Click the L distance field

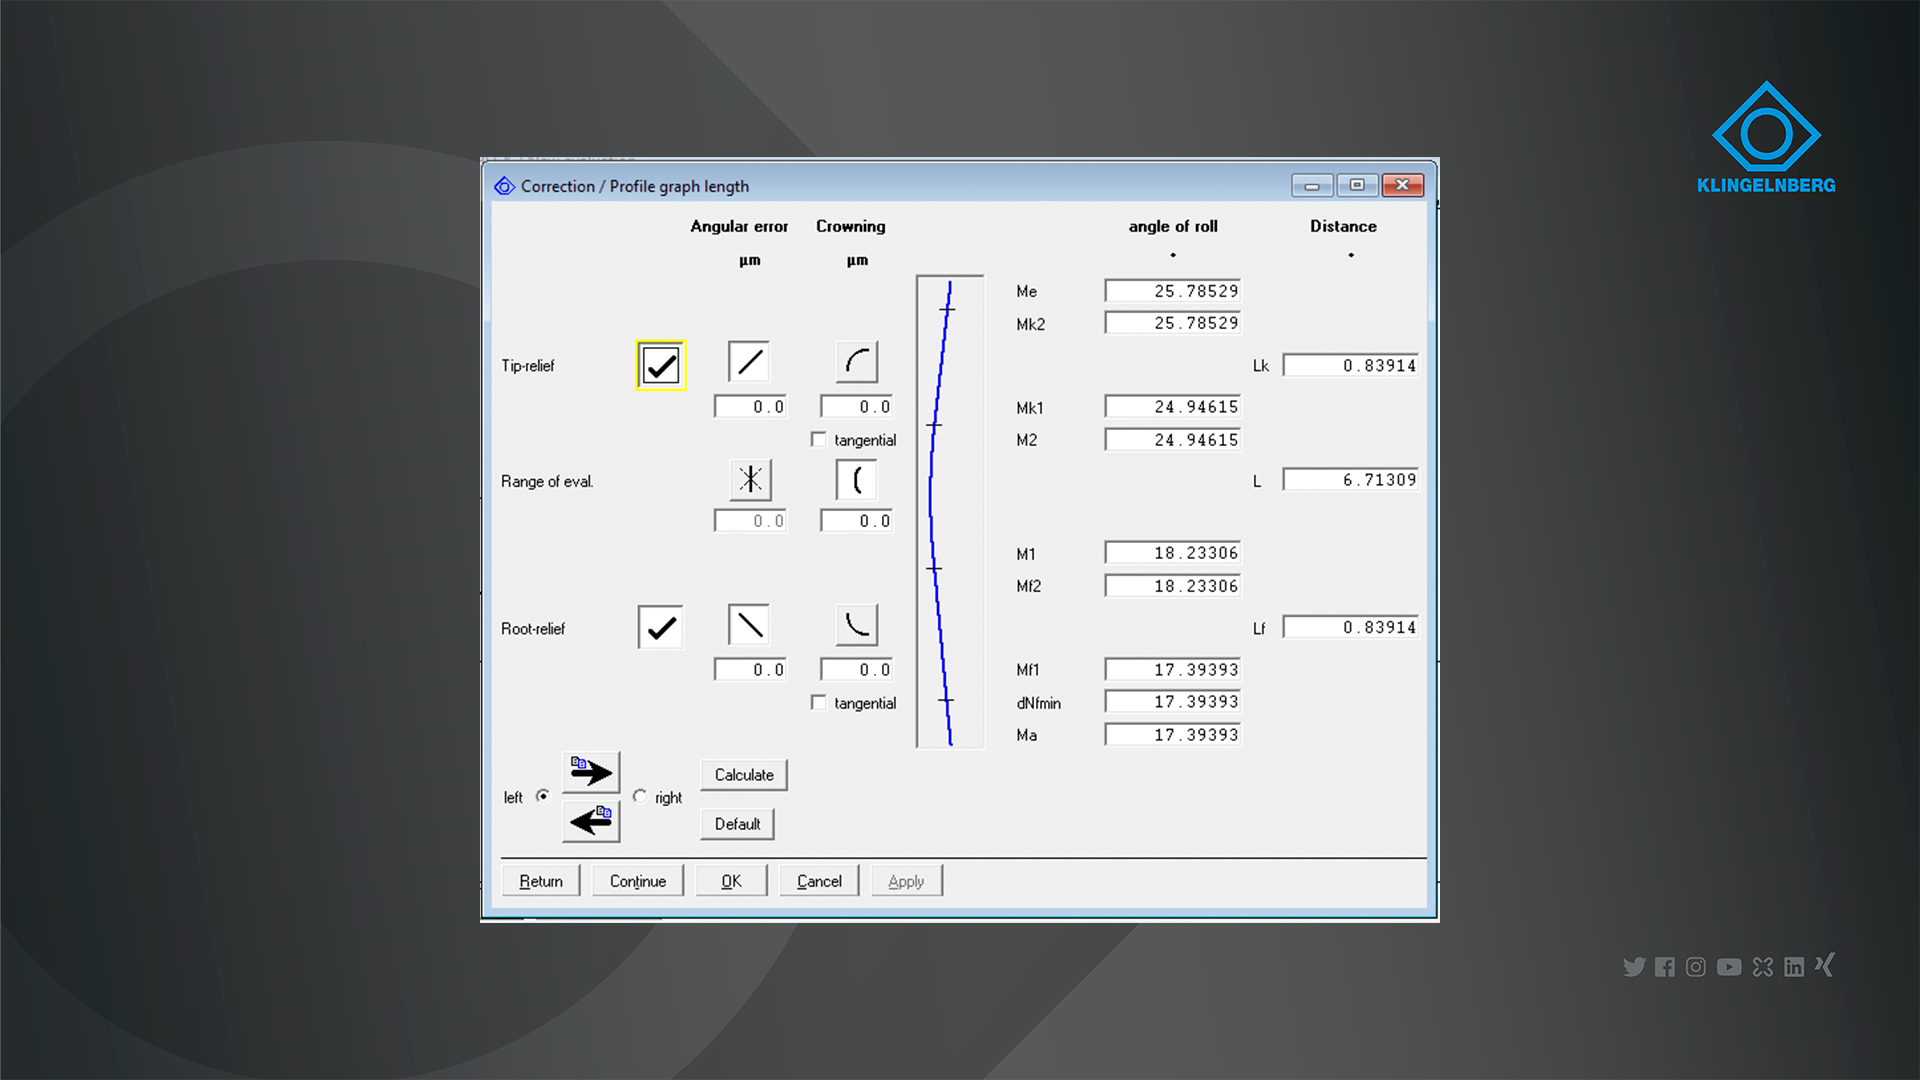click(1351, 480)
